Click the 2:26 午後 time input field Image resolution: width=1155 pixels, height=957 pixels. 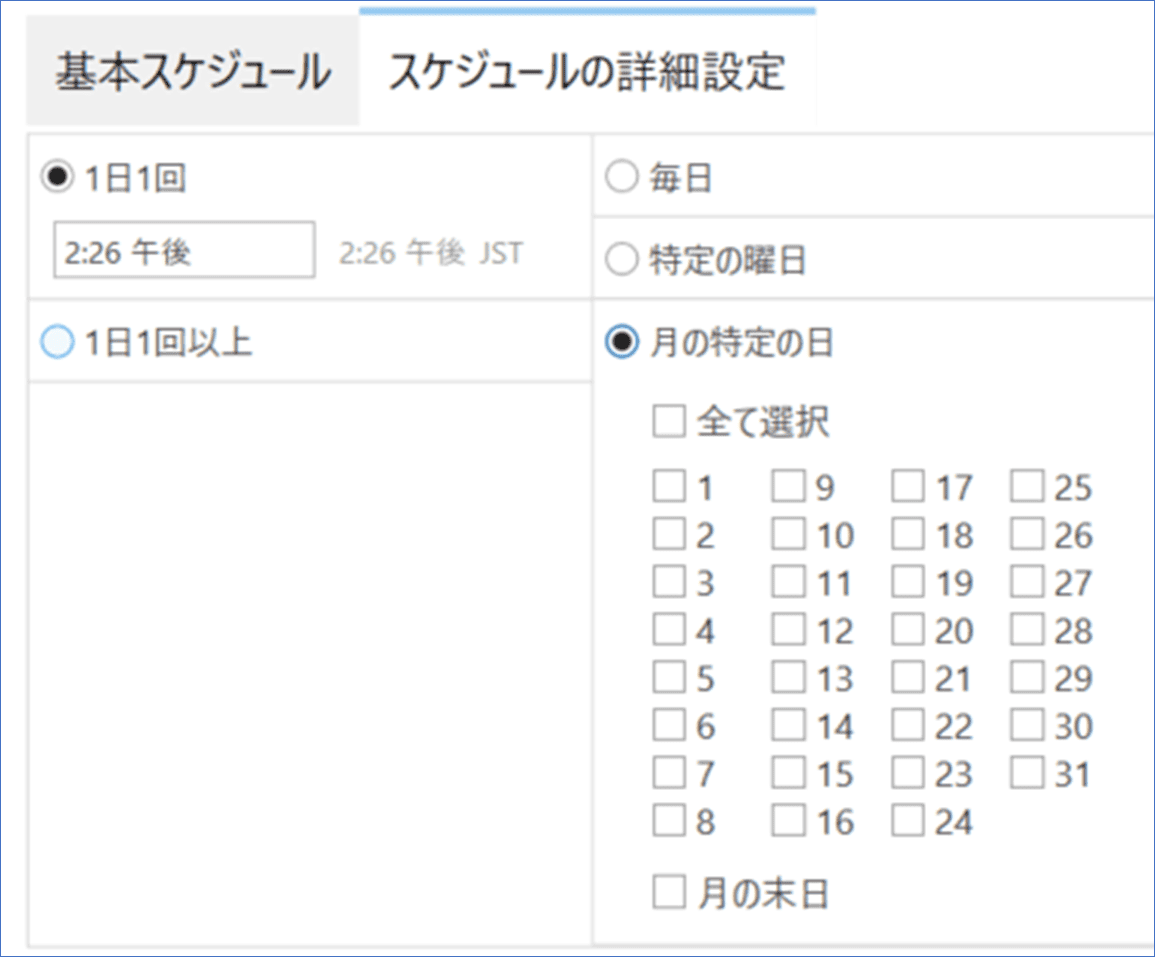coord(183,251)
